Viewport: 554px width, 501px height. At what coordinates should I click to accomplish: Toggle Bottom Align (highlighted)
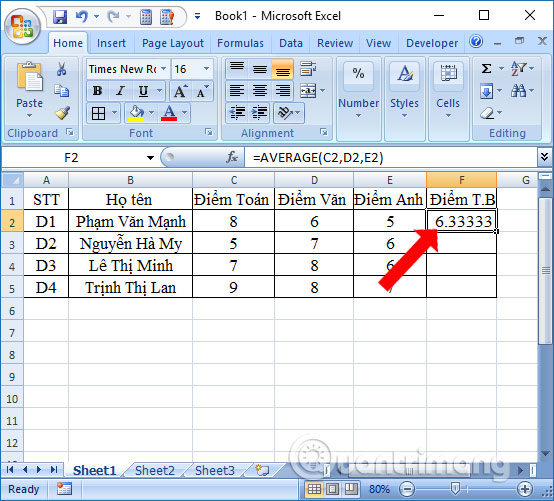coord(283,69)
